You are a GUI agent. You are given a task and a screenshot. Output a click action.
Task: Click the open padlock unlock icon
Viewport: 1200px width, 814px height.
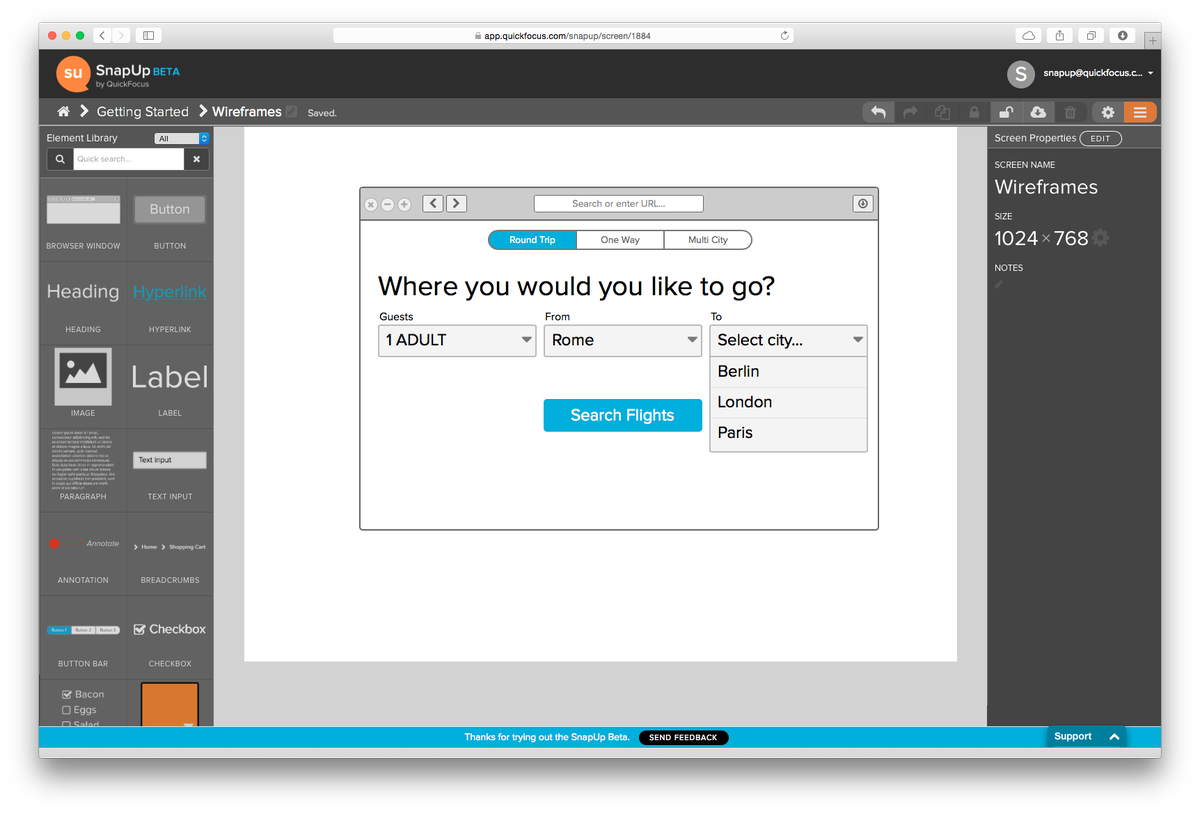[x=1006, y=112]
